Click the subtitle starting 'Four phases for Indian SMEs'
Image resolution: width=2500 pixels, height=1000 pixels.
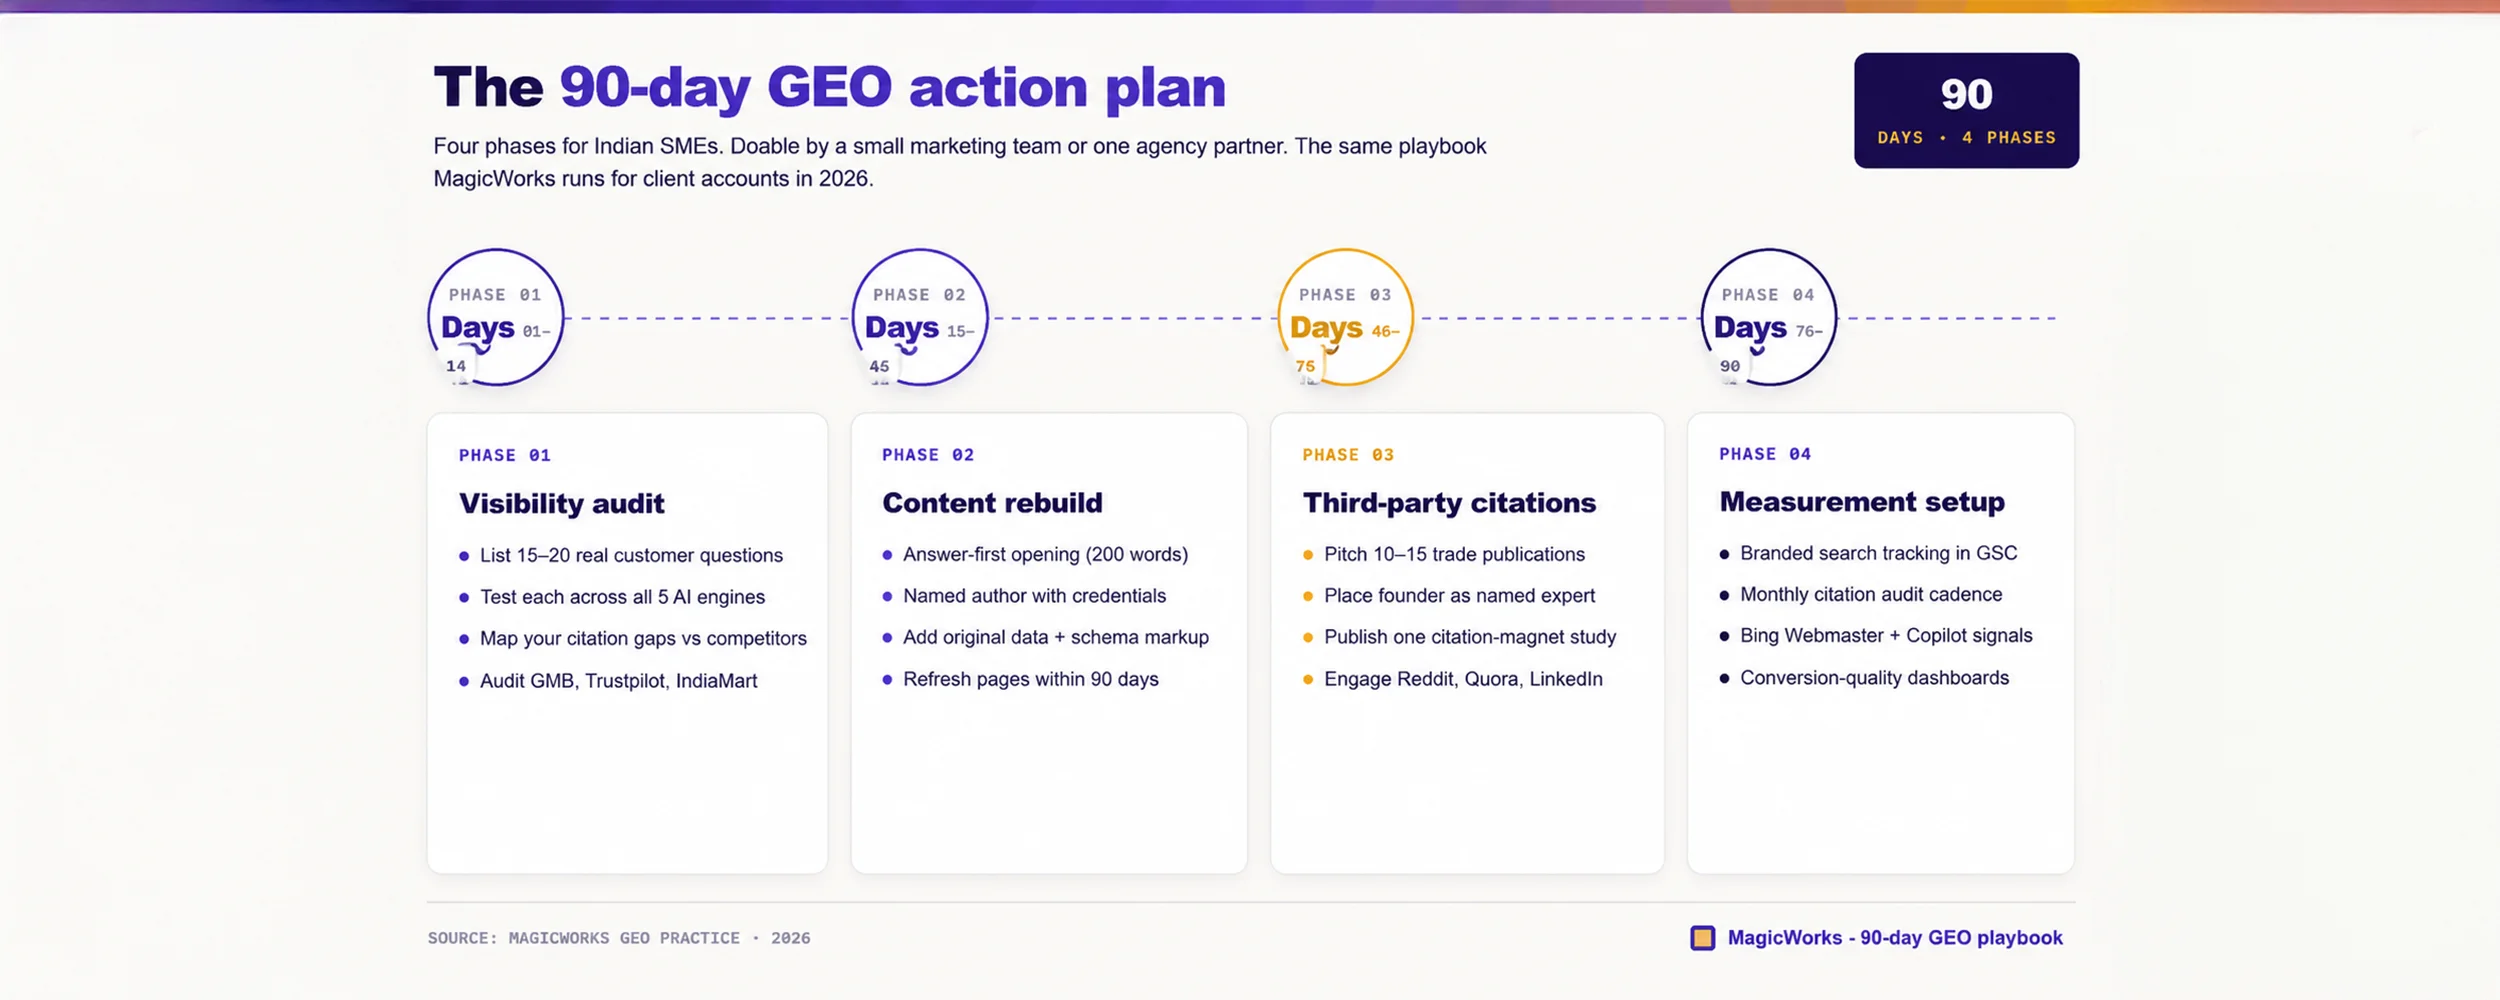tap(960, 162)
